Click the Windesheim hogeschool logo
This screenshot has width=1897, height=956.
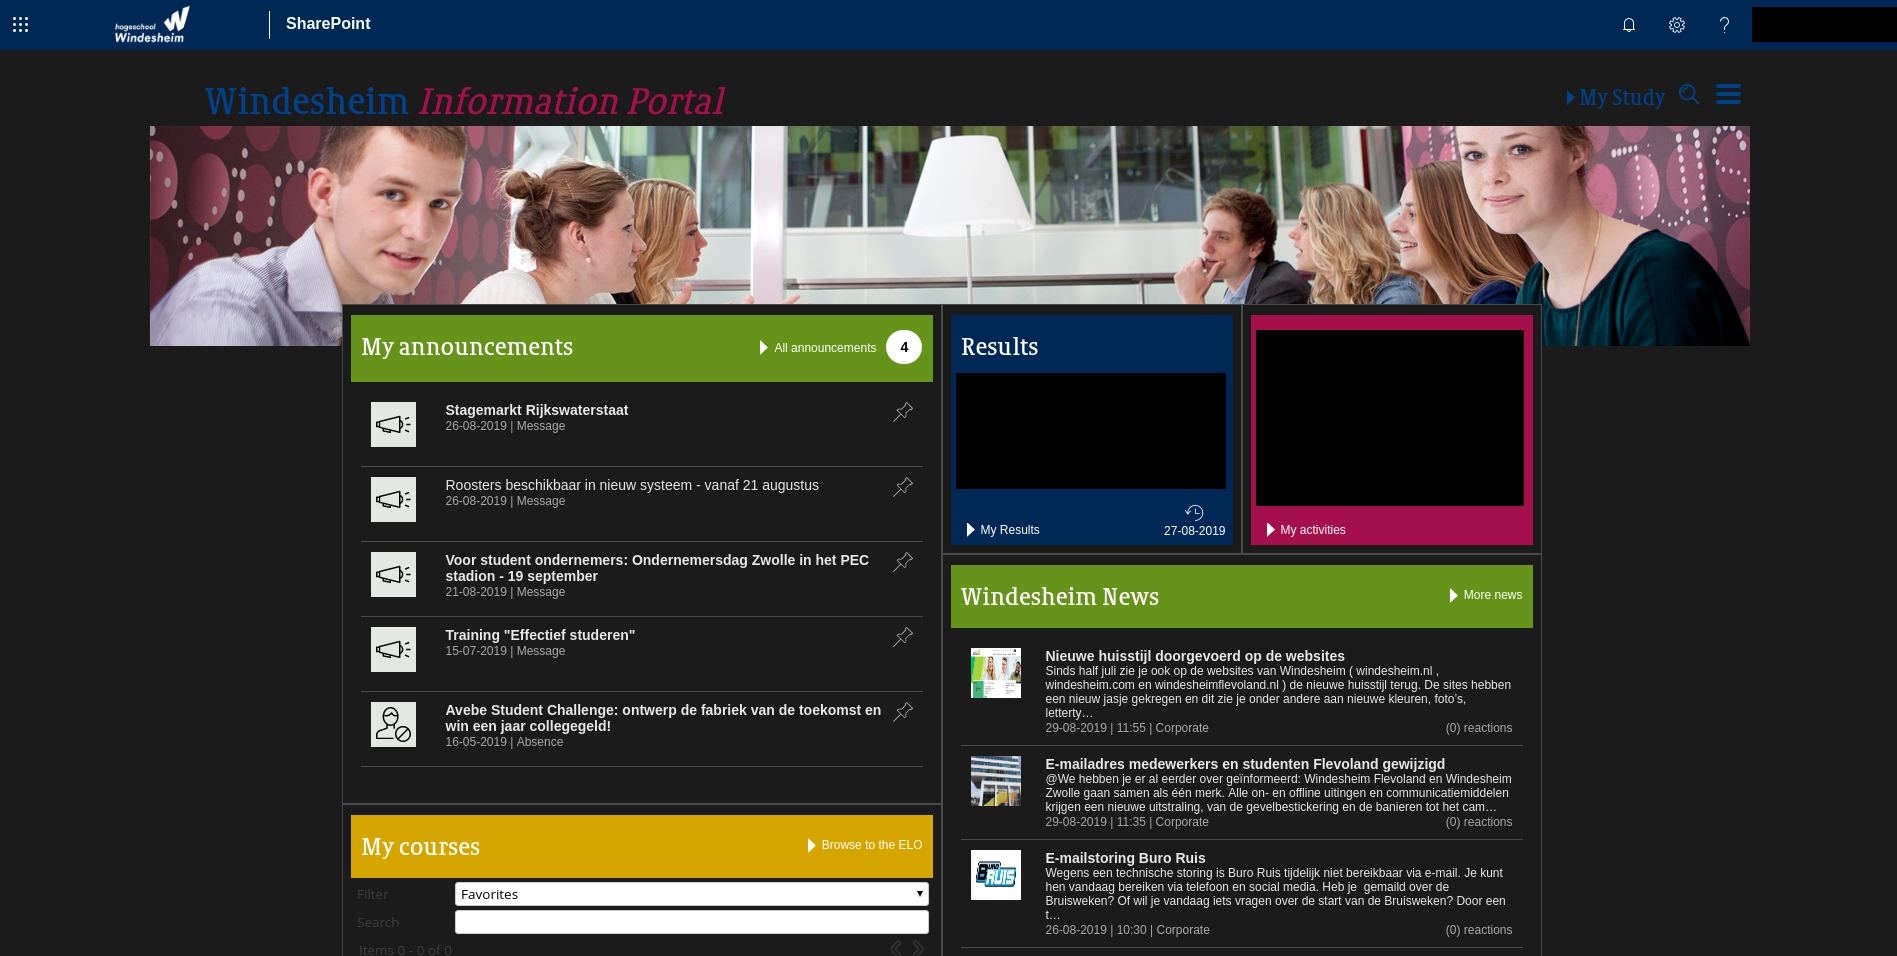click(151, 25)
